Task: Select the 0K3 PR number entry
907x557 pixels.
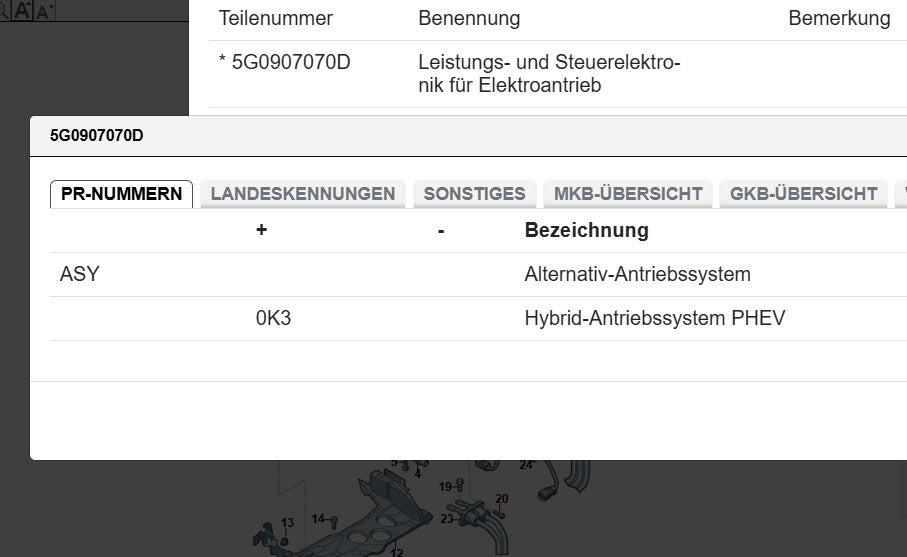Action: [273, 319]
